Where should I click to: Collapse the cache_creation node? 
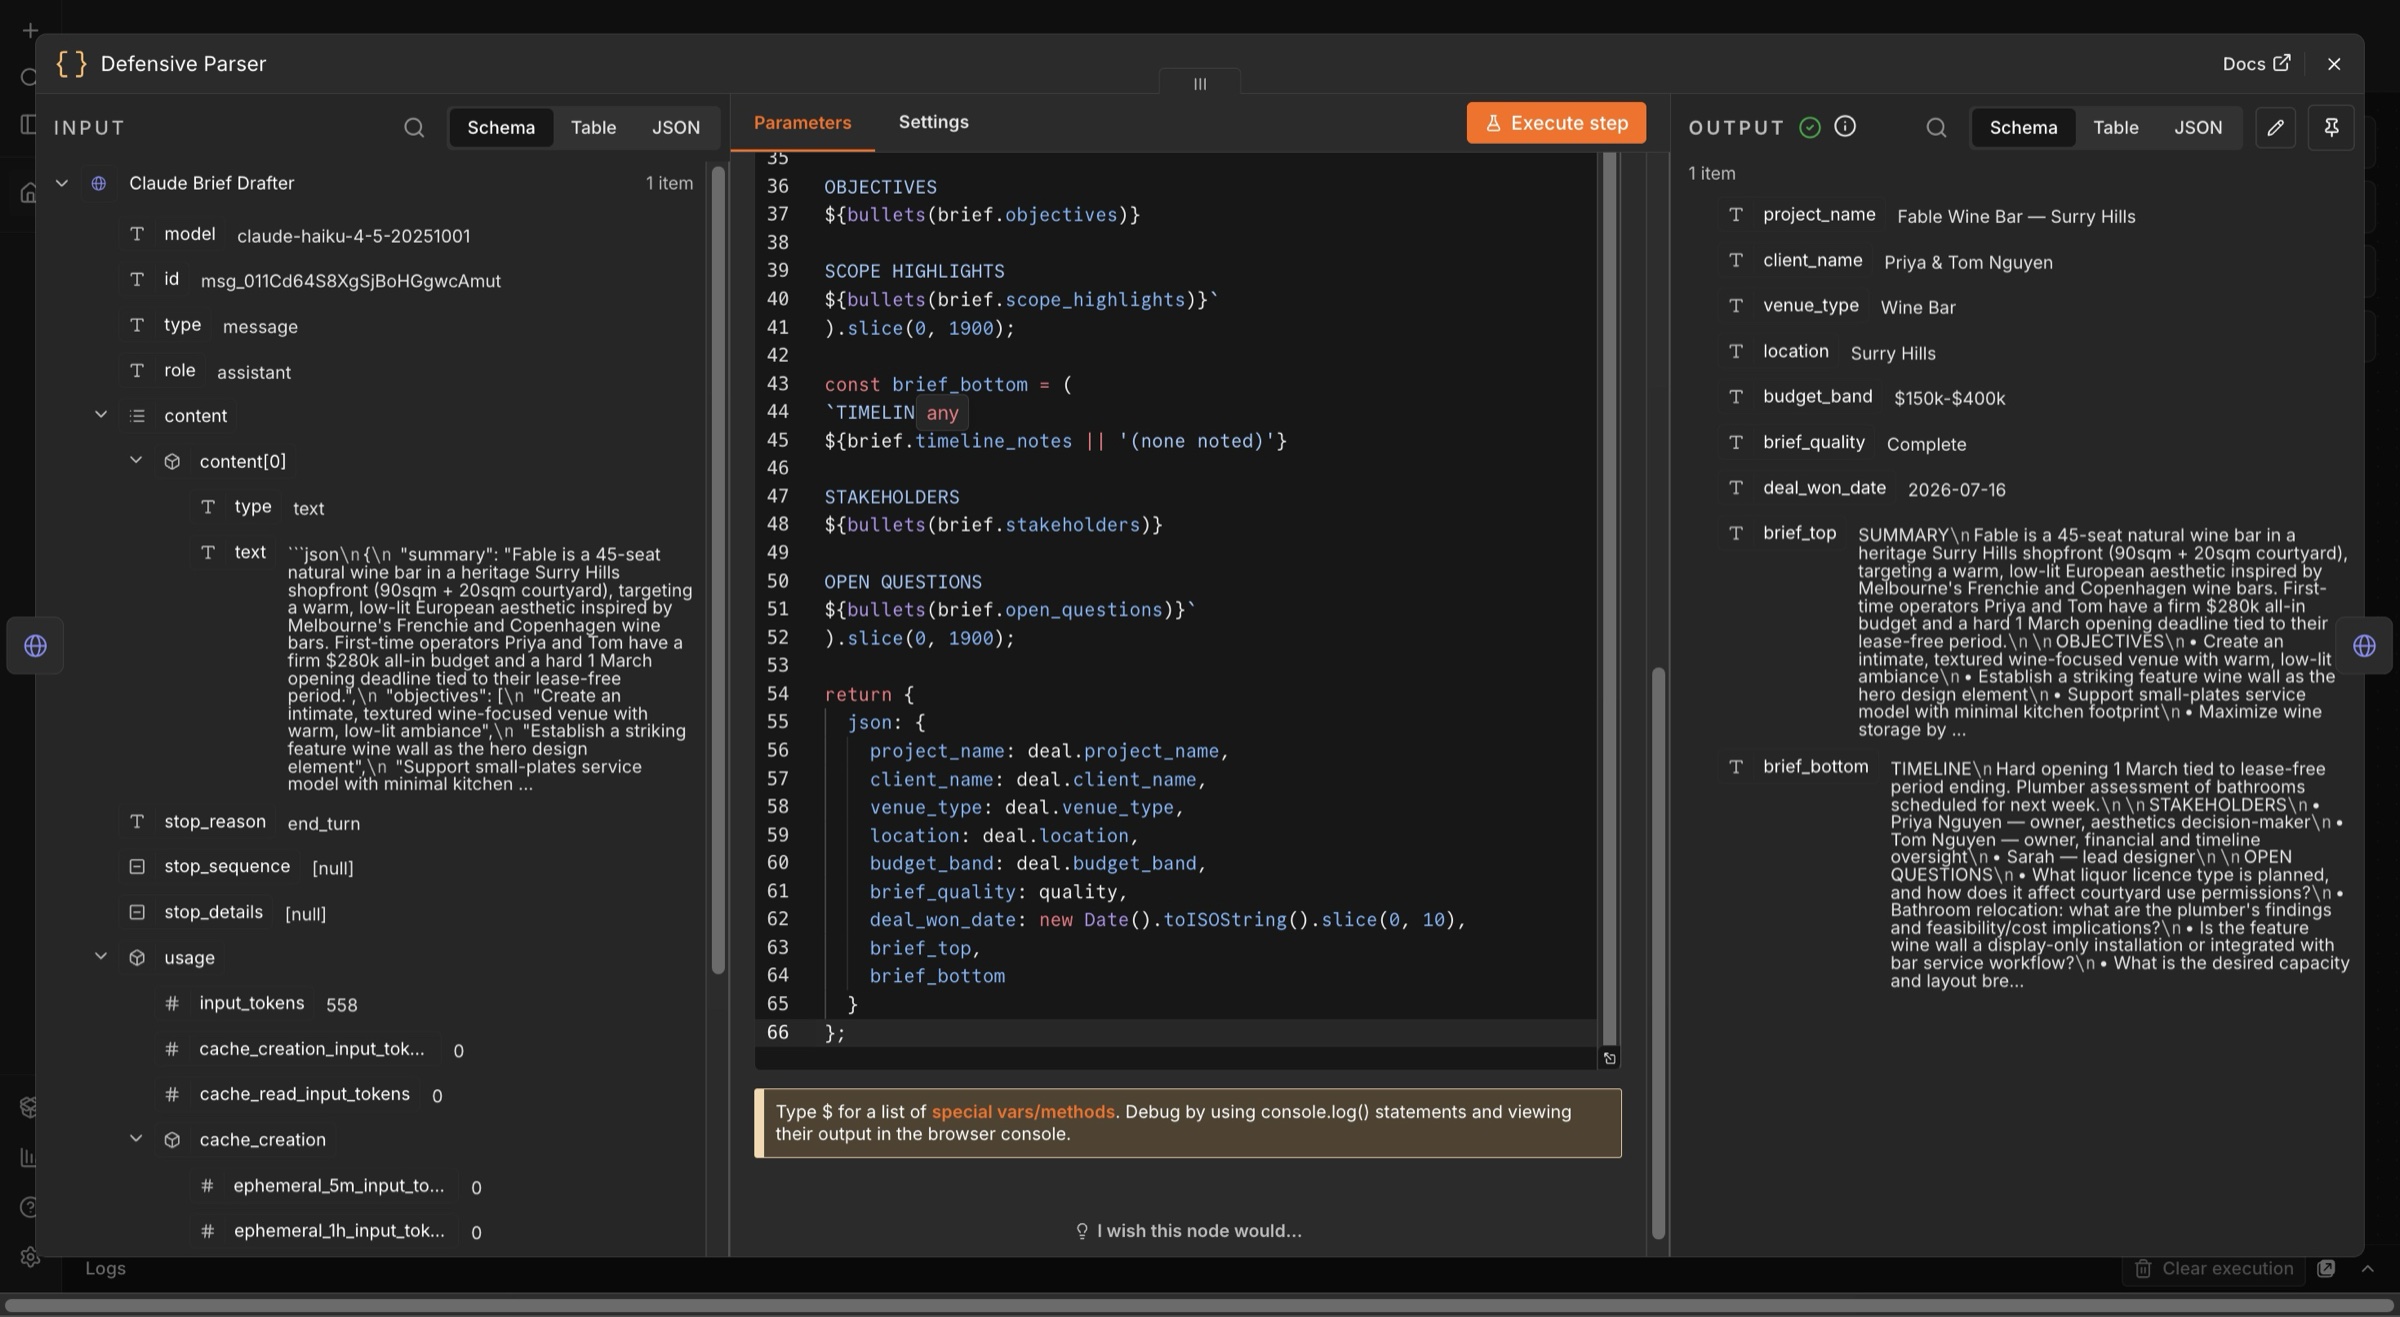(x=136, y=1139)
